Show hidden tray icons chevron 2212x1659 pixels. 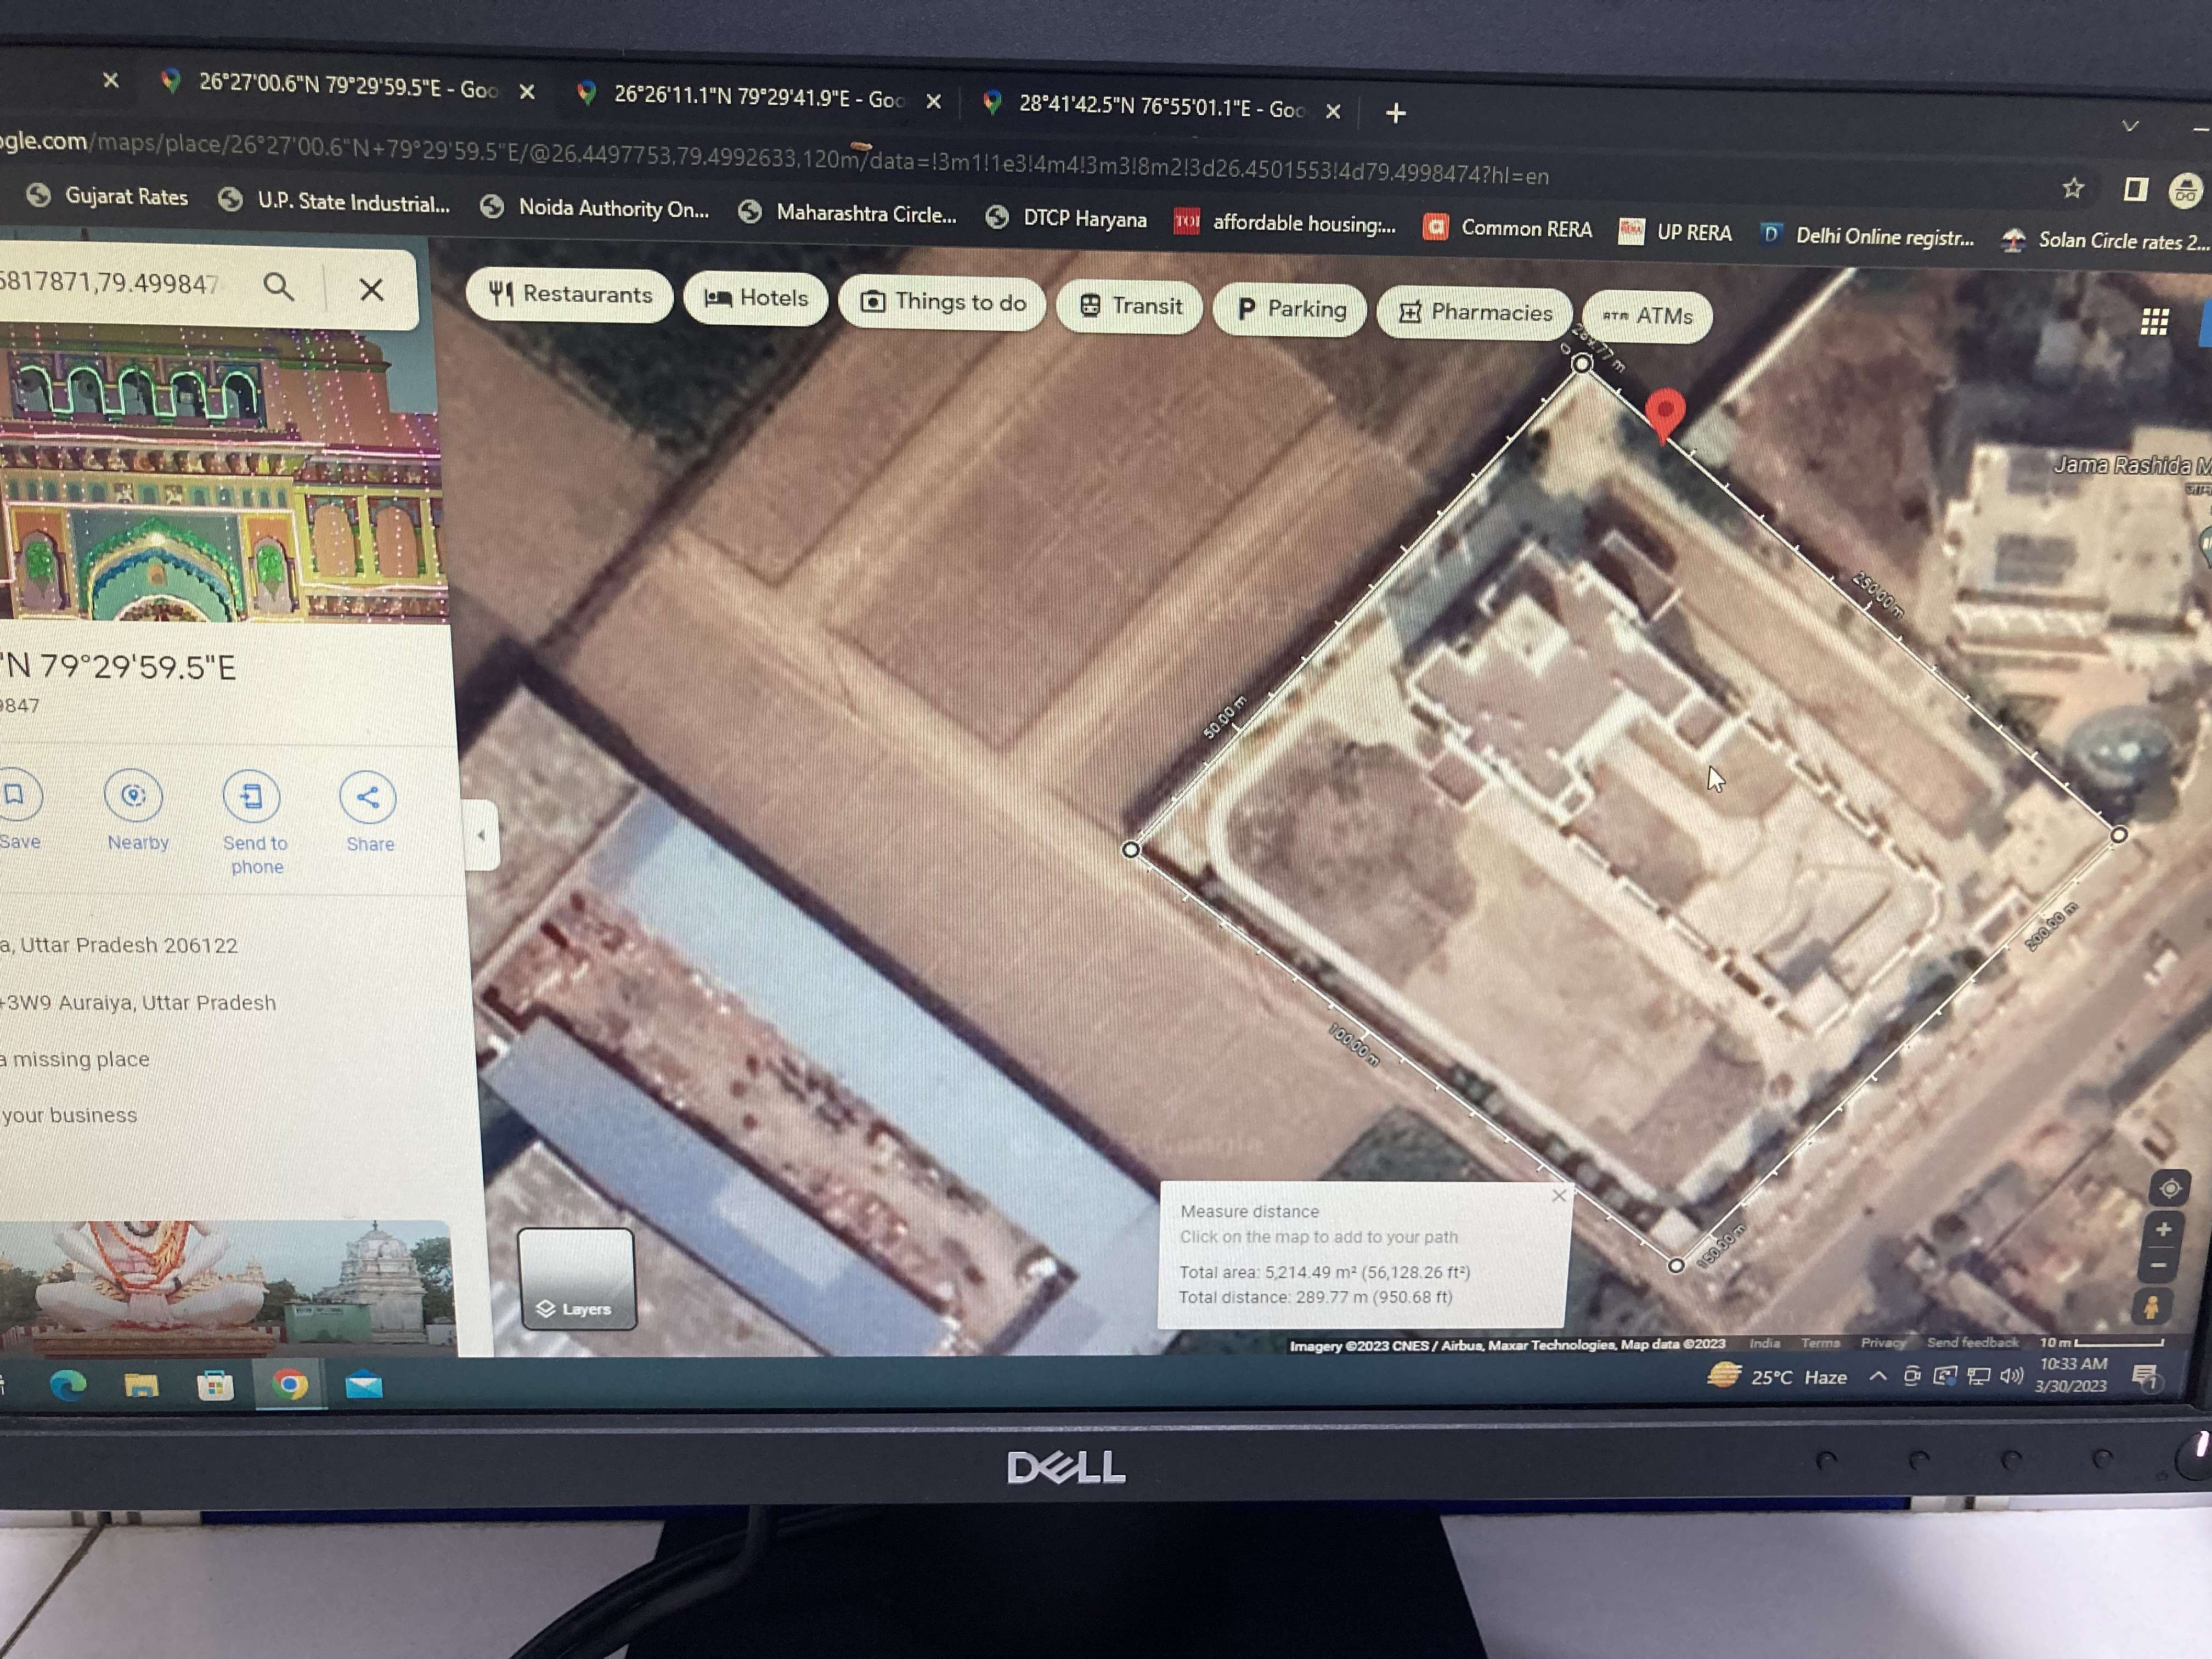[1878, 1376]
